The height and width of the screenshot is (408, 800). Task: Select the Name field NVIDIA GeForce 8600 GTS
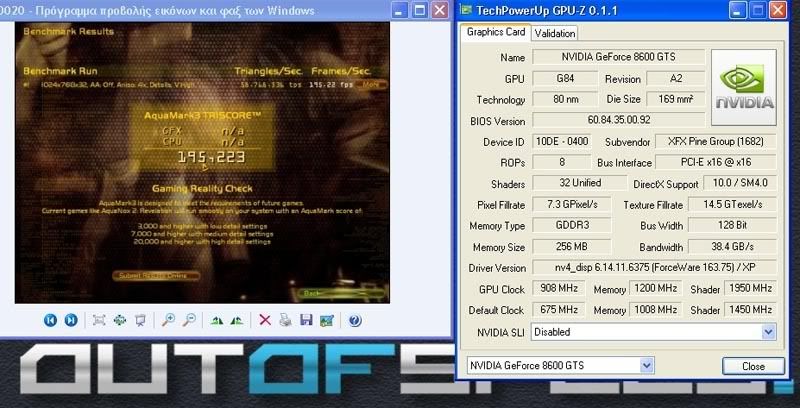(618, 57)
